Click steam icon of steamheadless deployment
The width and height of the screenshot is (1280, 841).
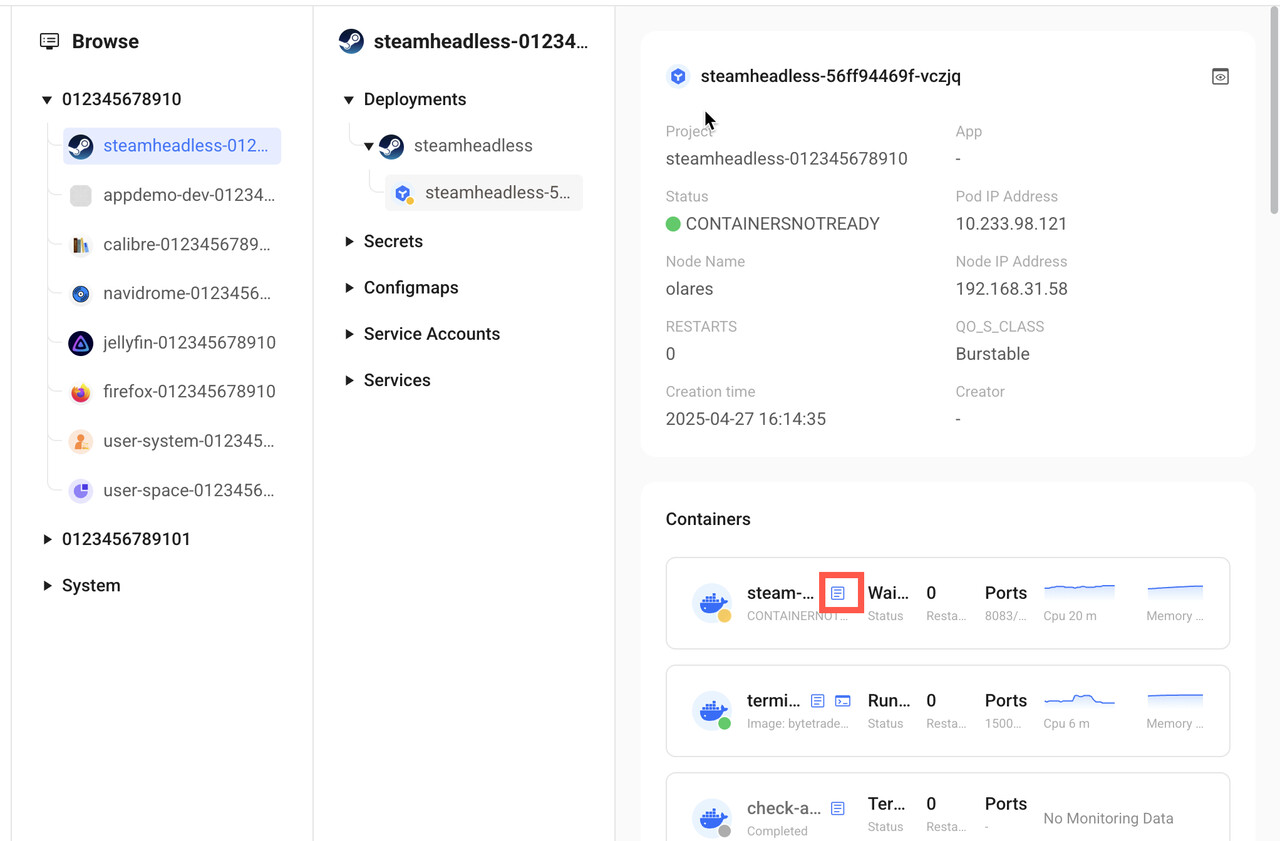[x=391, y=146]
